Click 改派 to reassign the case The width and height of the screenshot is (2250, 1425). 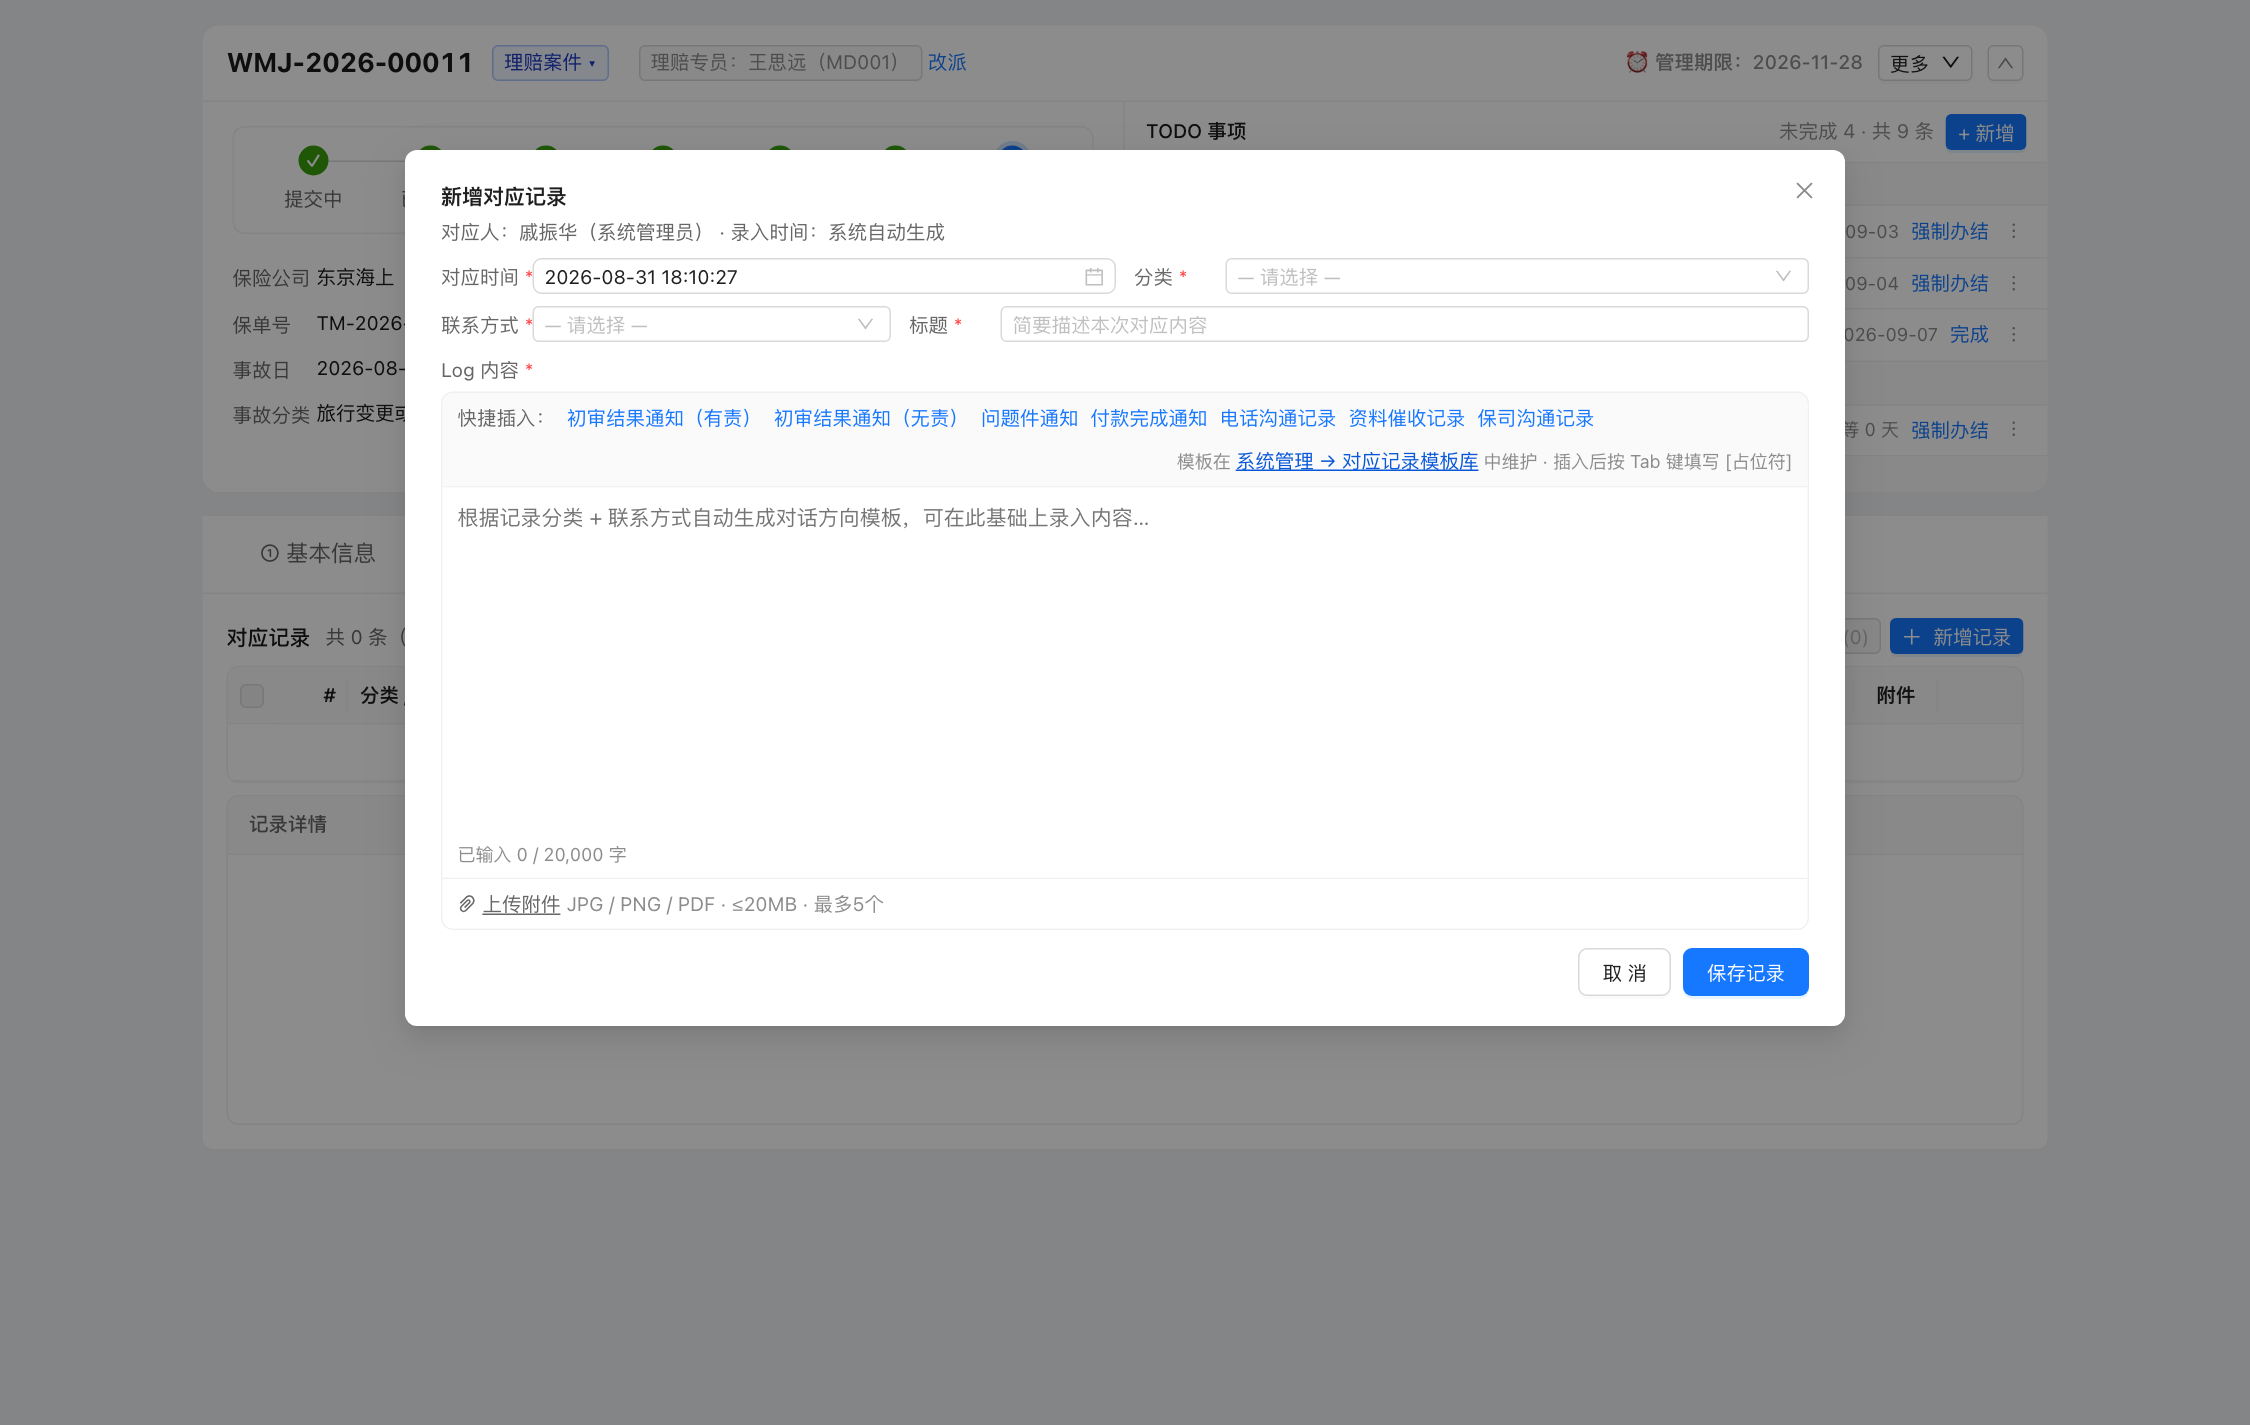(947, 62)
